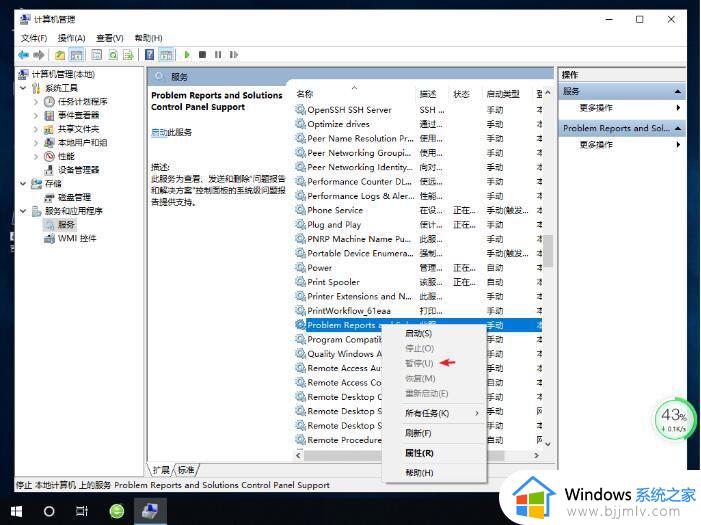This screenshot has width=701, height=525.
Task: Open the green browser taskbar icon
Action: click(x=117, y=511)
